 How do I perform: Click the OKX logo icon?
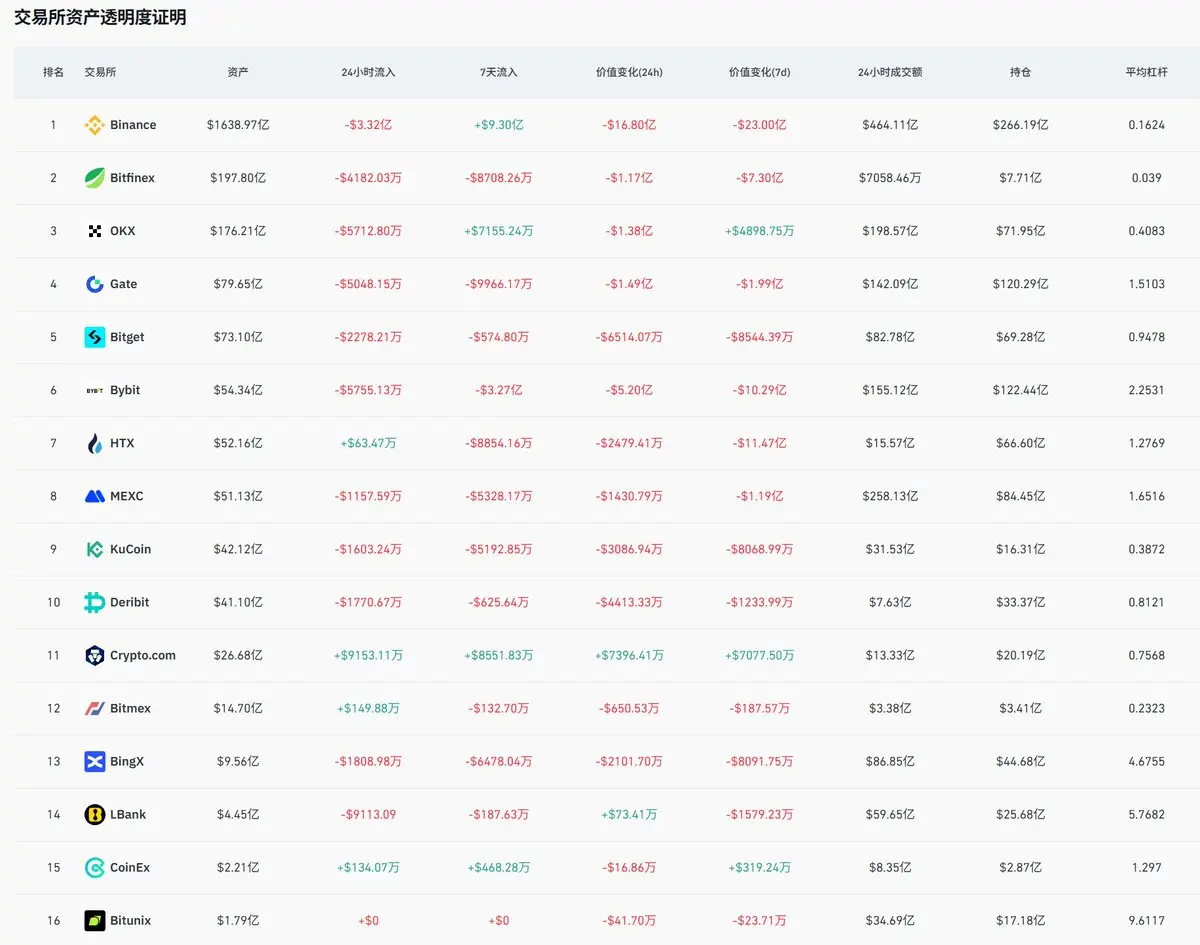pos(94,231)
